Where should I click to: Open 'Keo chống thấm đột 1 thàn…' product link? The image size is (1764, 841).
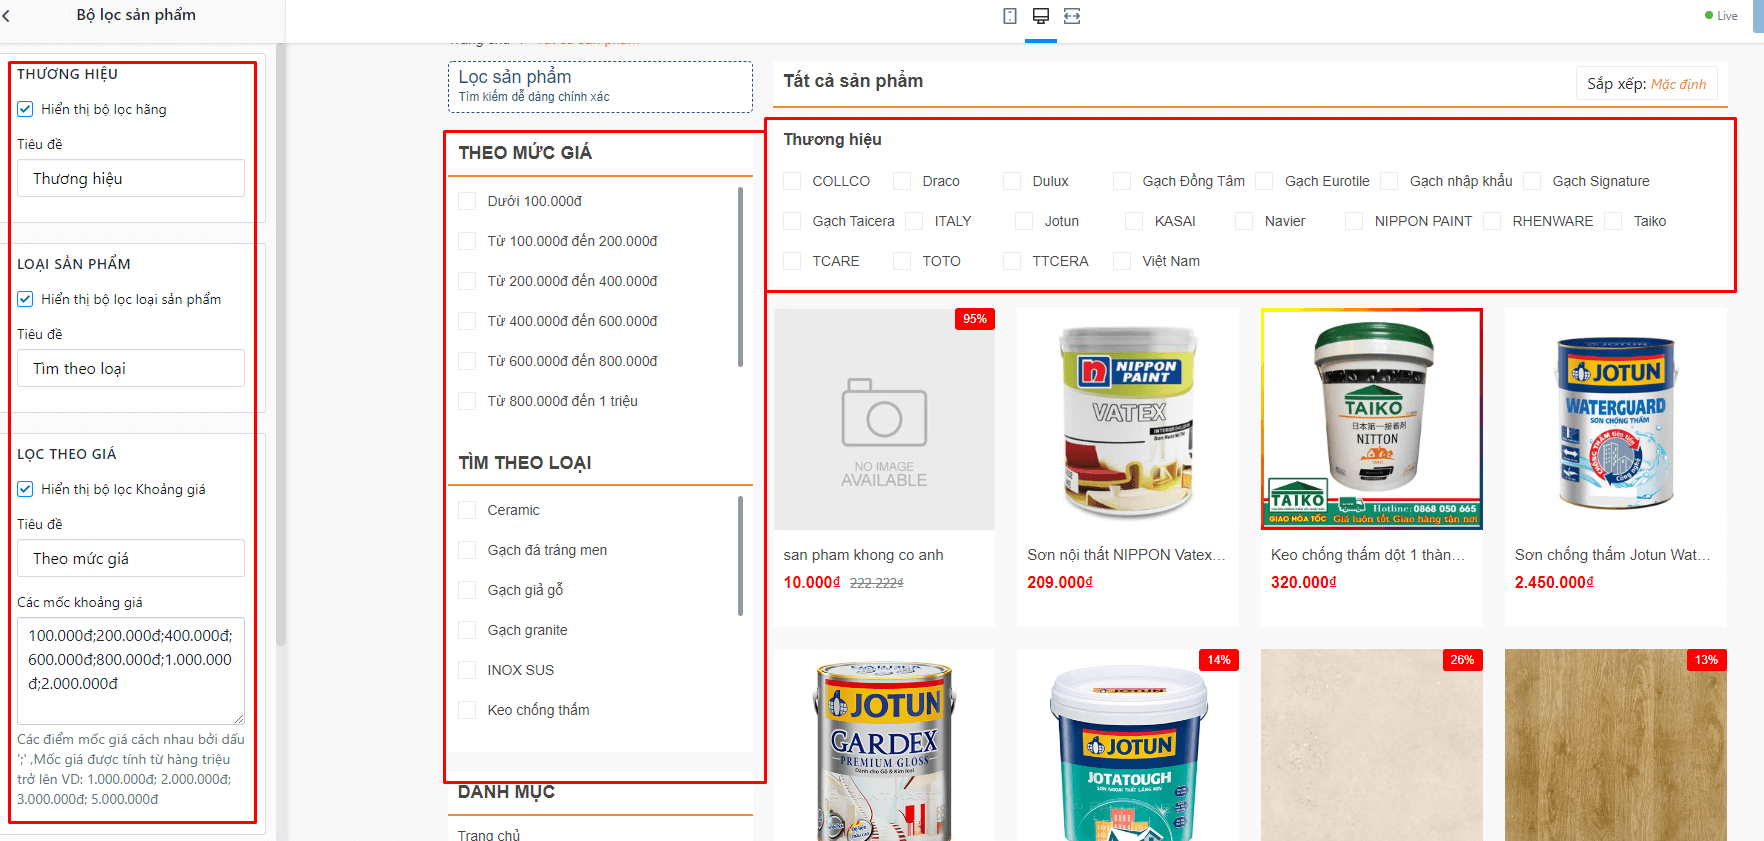tap(1368, 555)
